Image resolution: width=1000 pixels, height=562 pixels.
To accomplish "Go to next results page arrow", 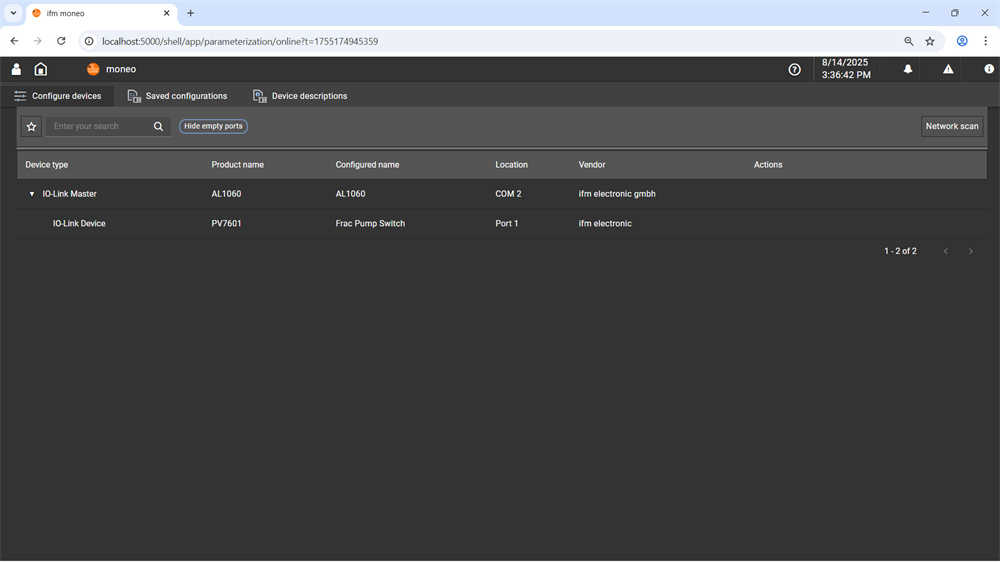I will [971, 251].
